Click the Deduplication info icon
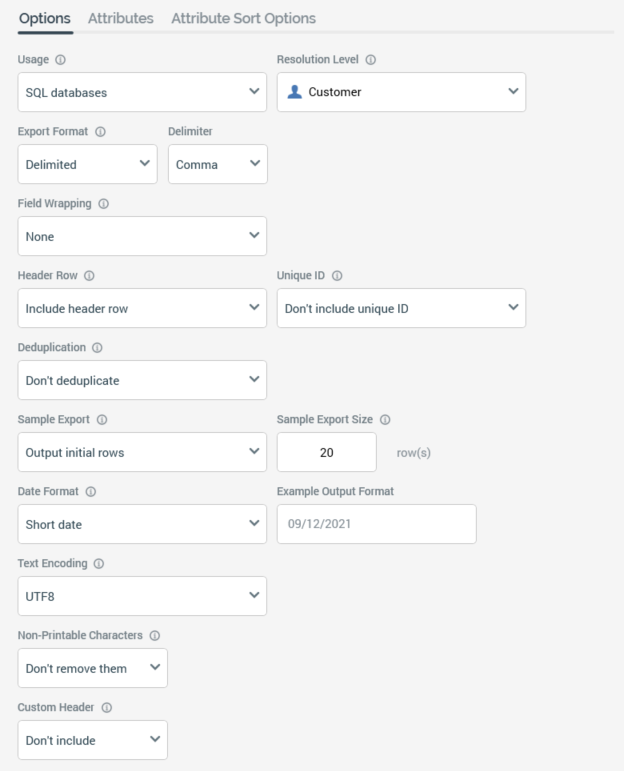Image resolution: width=624 pixels, height=771 pixels. coord(97,348)
